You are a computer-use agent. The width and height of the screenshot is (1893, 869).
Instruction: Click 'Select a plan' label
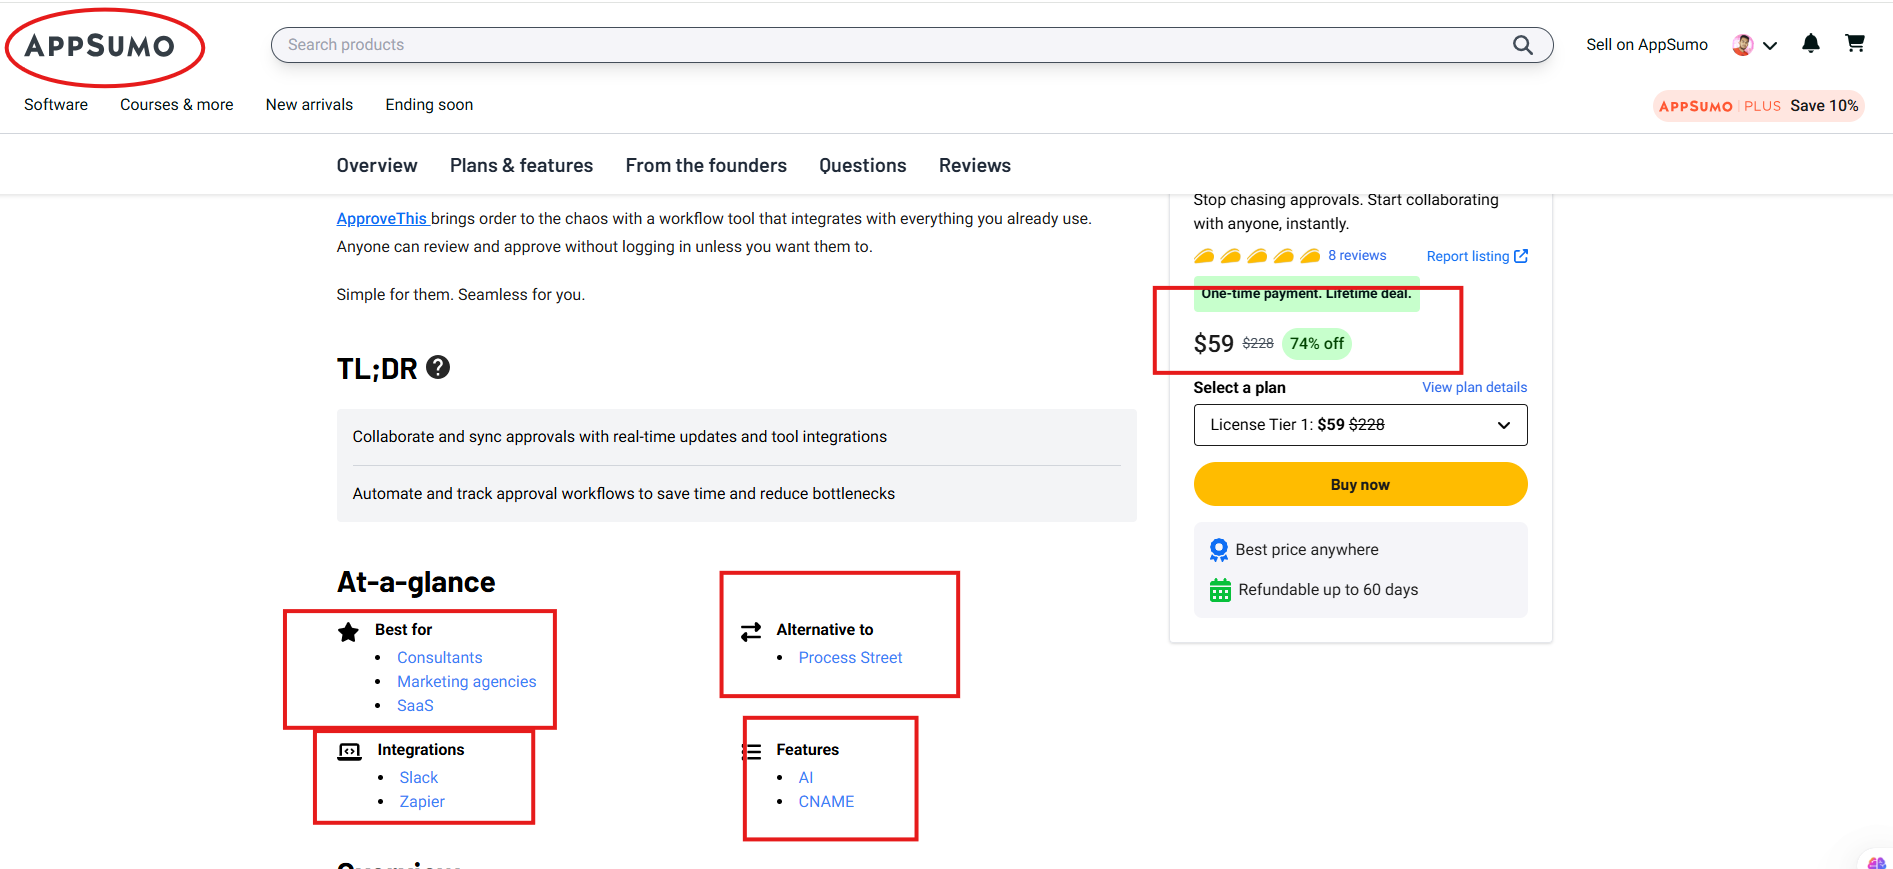pyautogui.click(x=1240, y=388)
